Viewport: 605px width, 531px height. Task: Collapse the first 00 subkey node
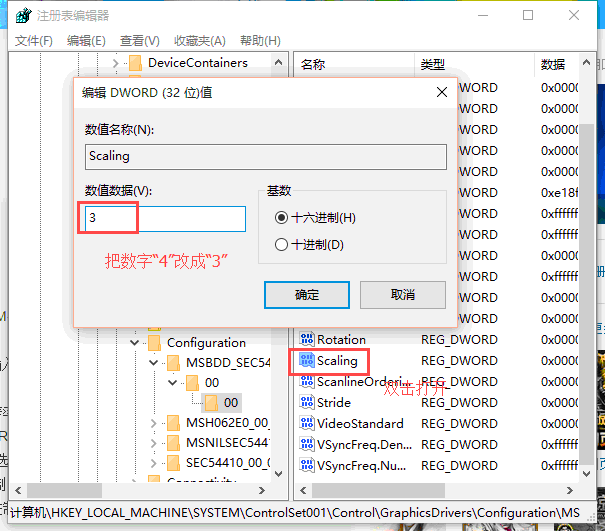(x=172, y=383)
